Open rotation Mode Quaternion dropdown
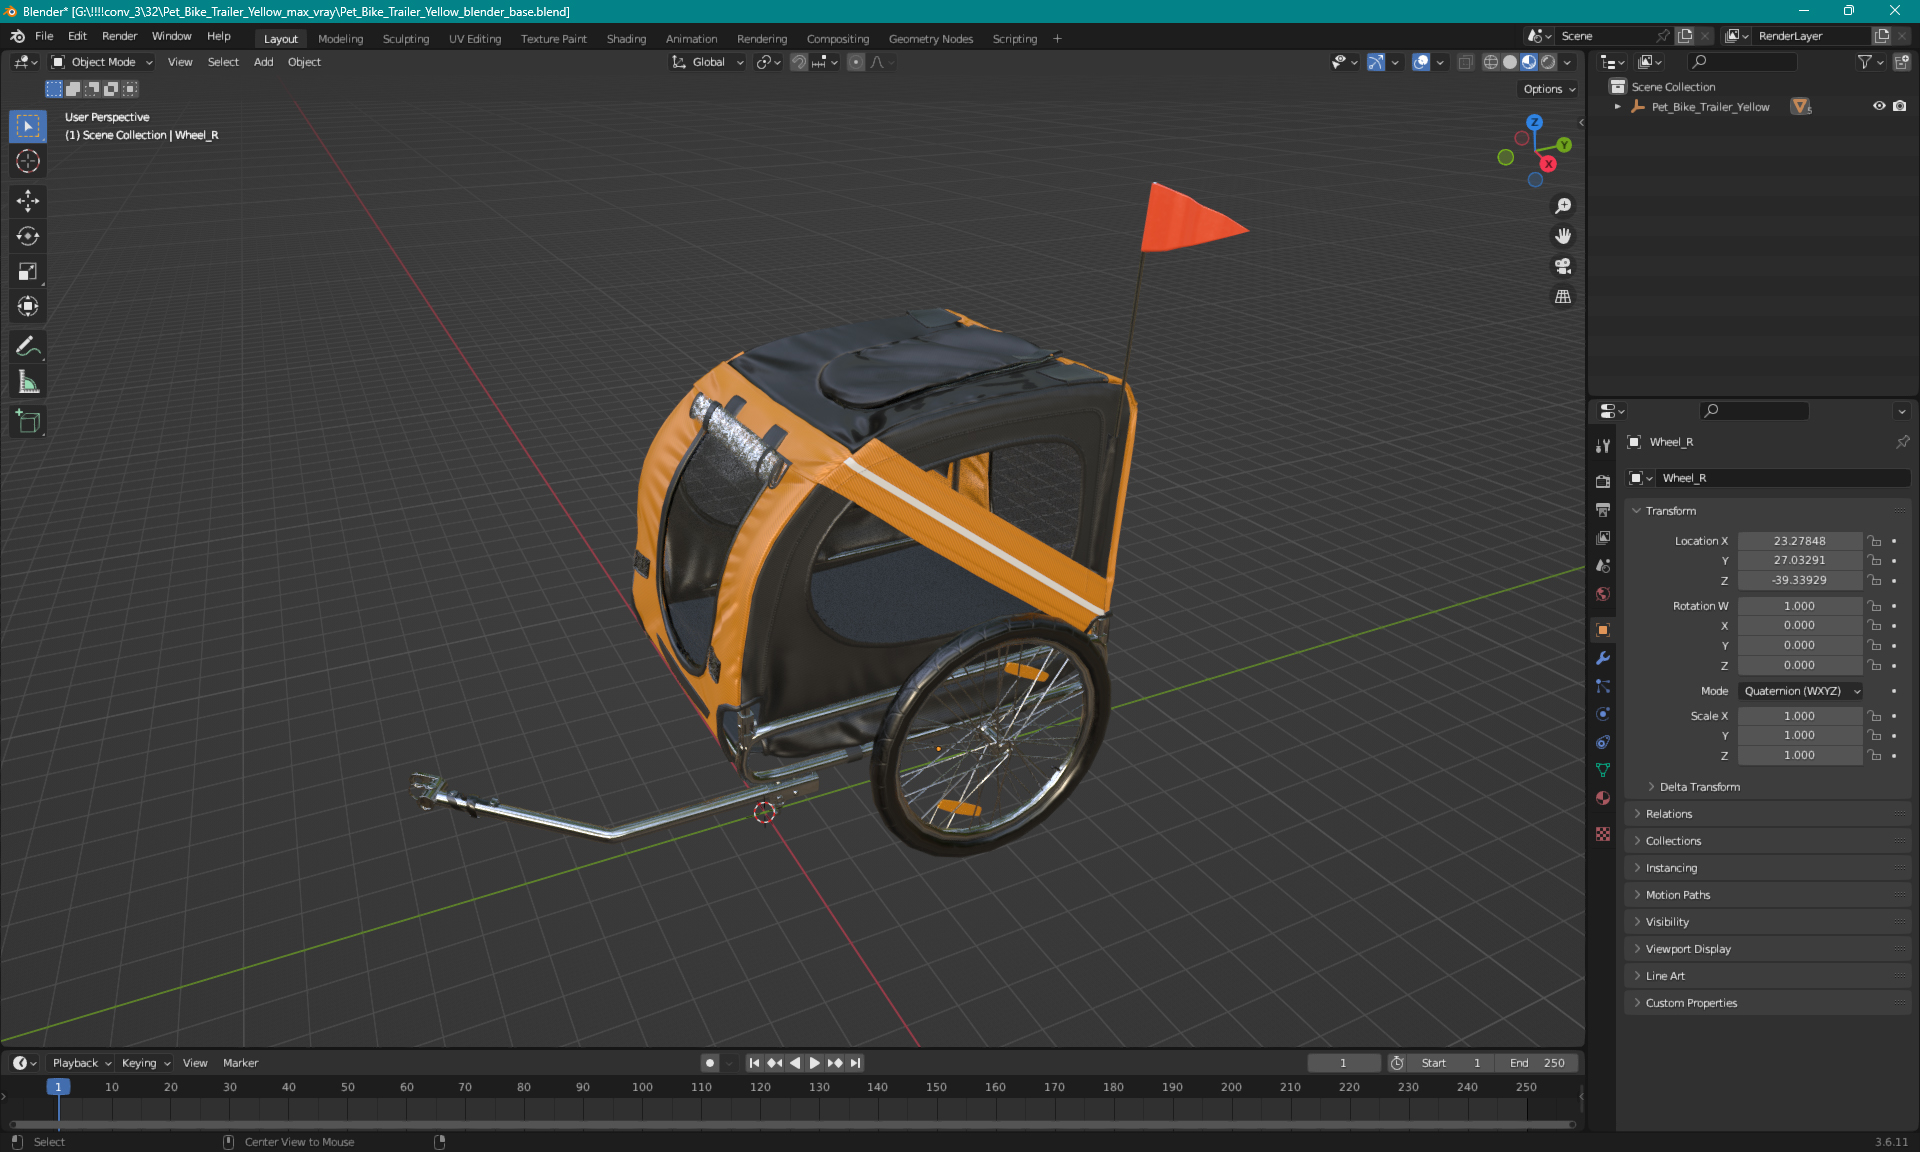The image size is (1920, 1152). 1801,691
